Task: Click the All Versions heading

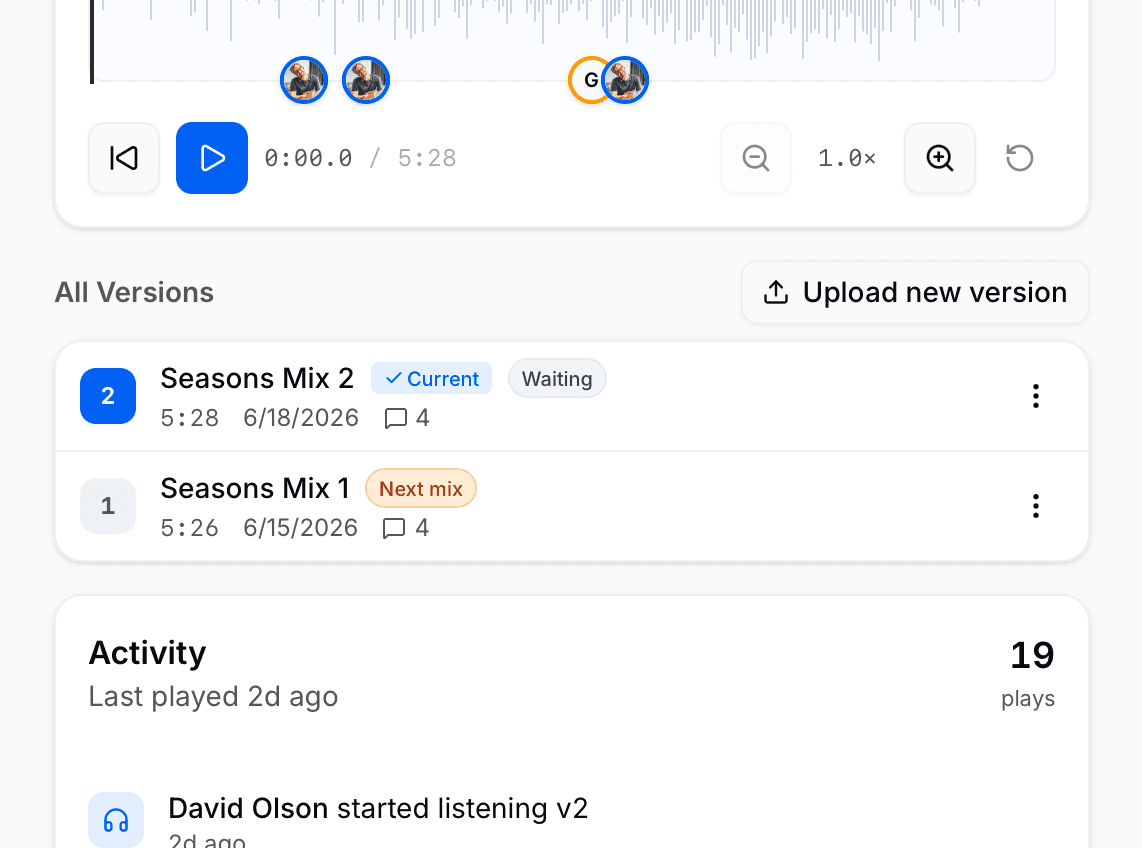Action: tap(135, 292)
